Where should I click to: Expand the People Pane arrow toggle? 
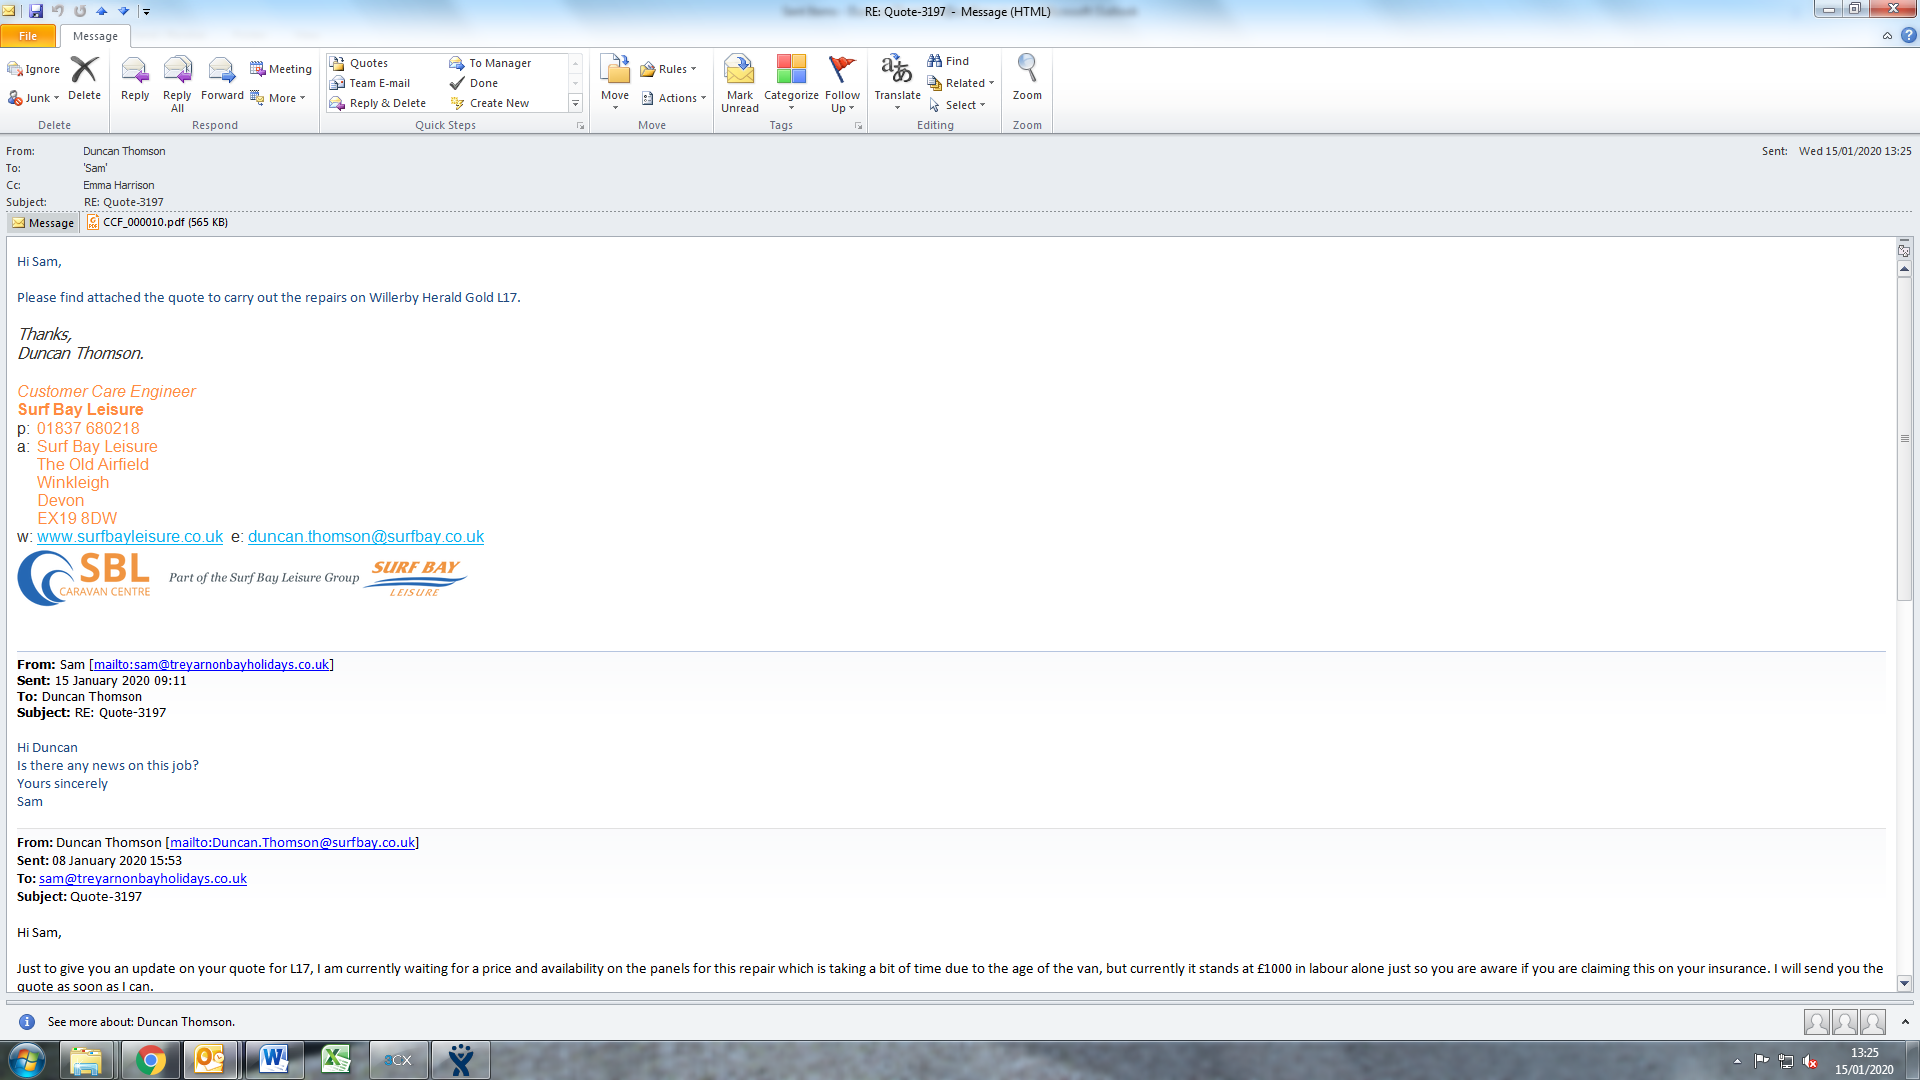tap(1904, 1021)
